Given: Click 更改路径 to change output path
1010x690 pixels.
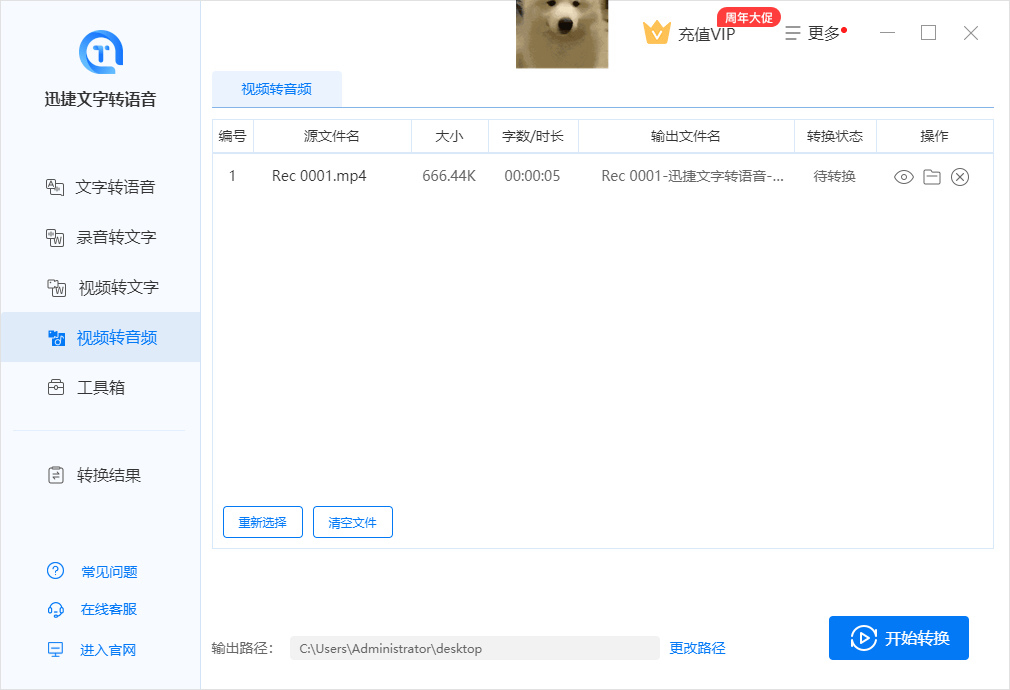Looking at the screenshot, I should tap(697, 648).
